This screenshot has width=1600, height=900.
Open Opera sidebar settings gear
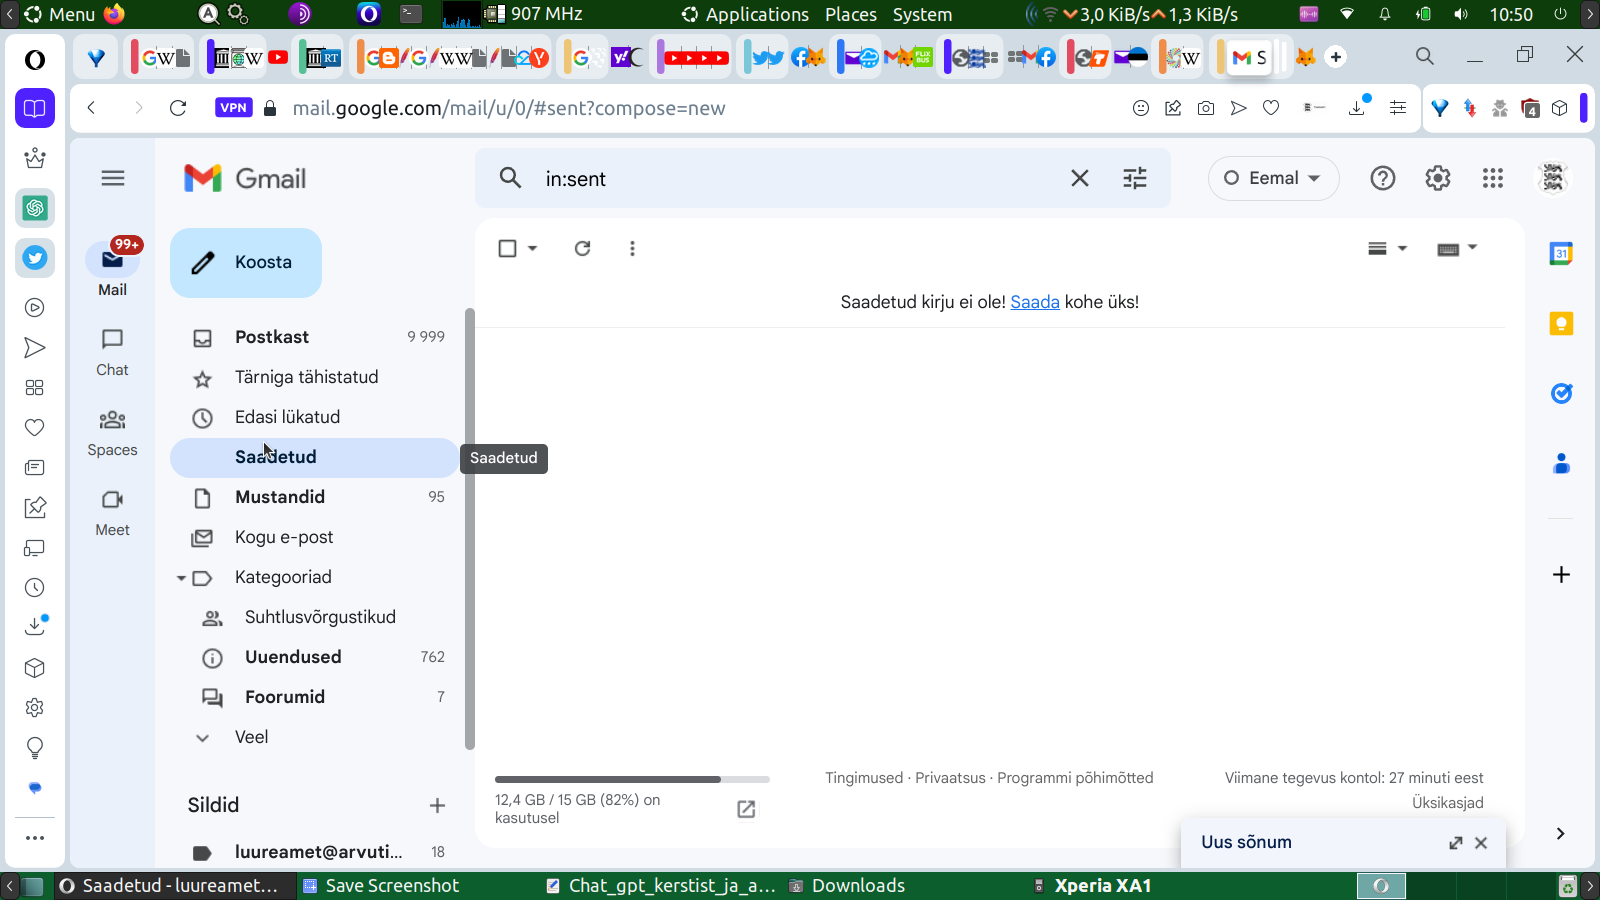[x=35, y=708]
